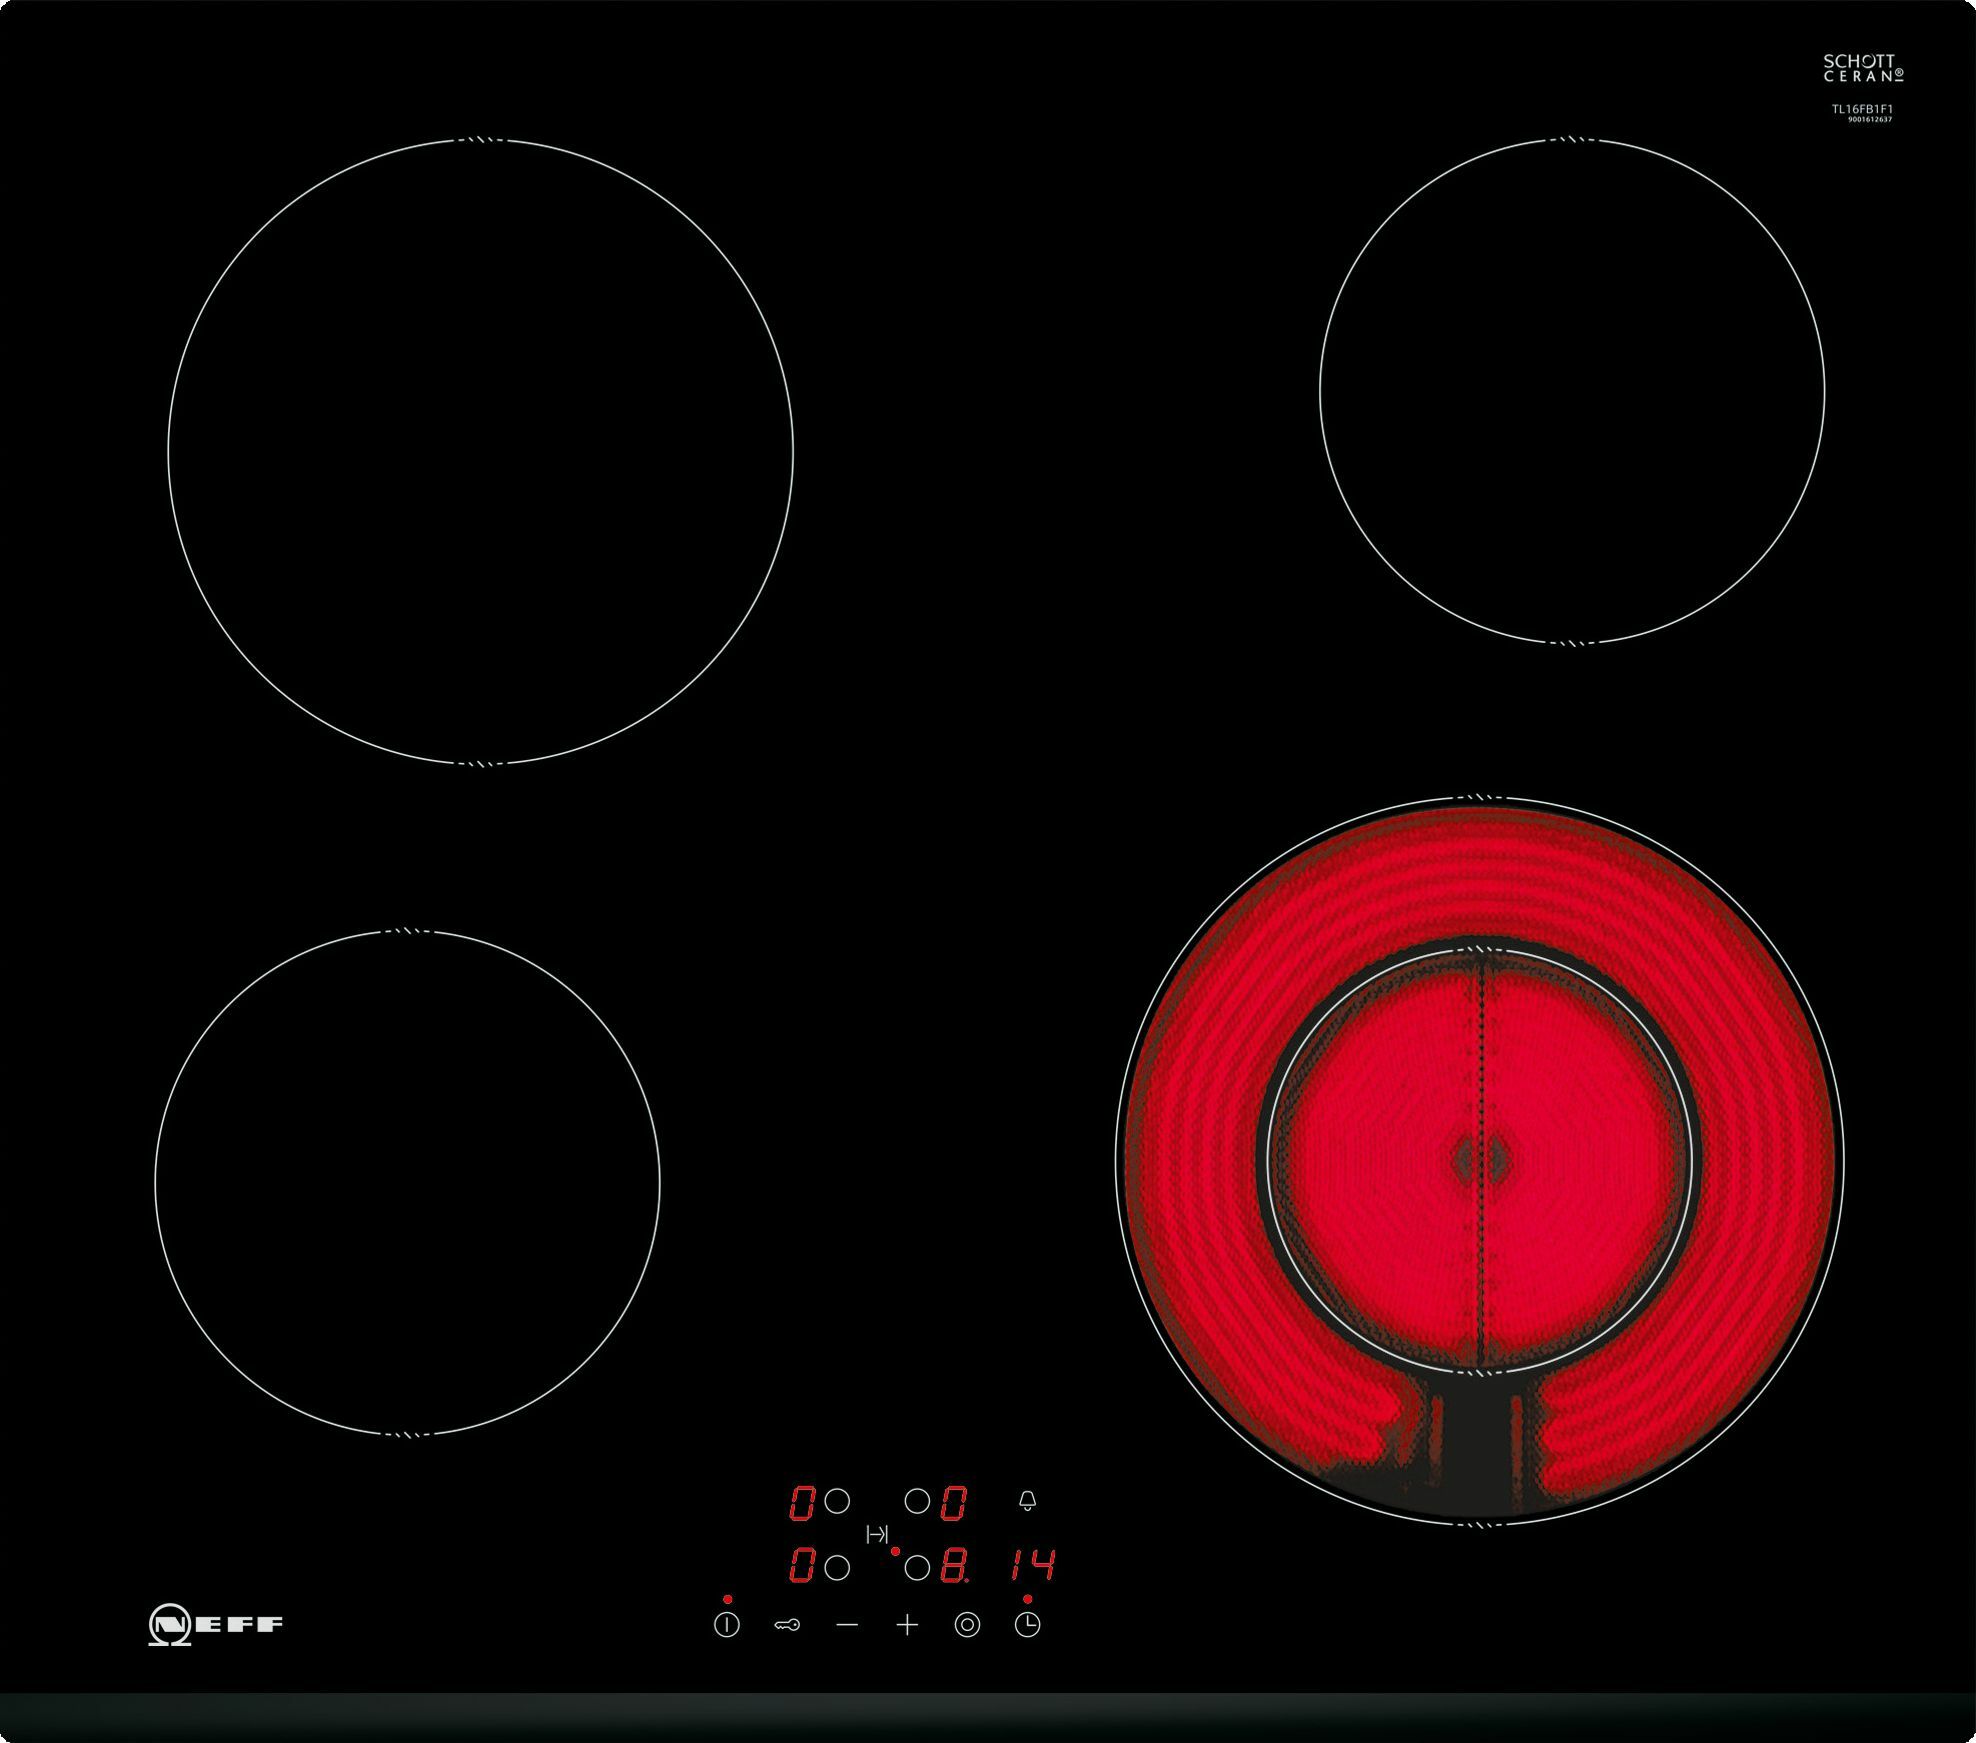This screenshot has width=1976, height=1743.
Task: Tap the dual-ring zone extension icon
Action: (967, 1625)
